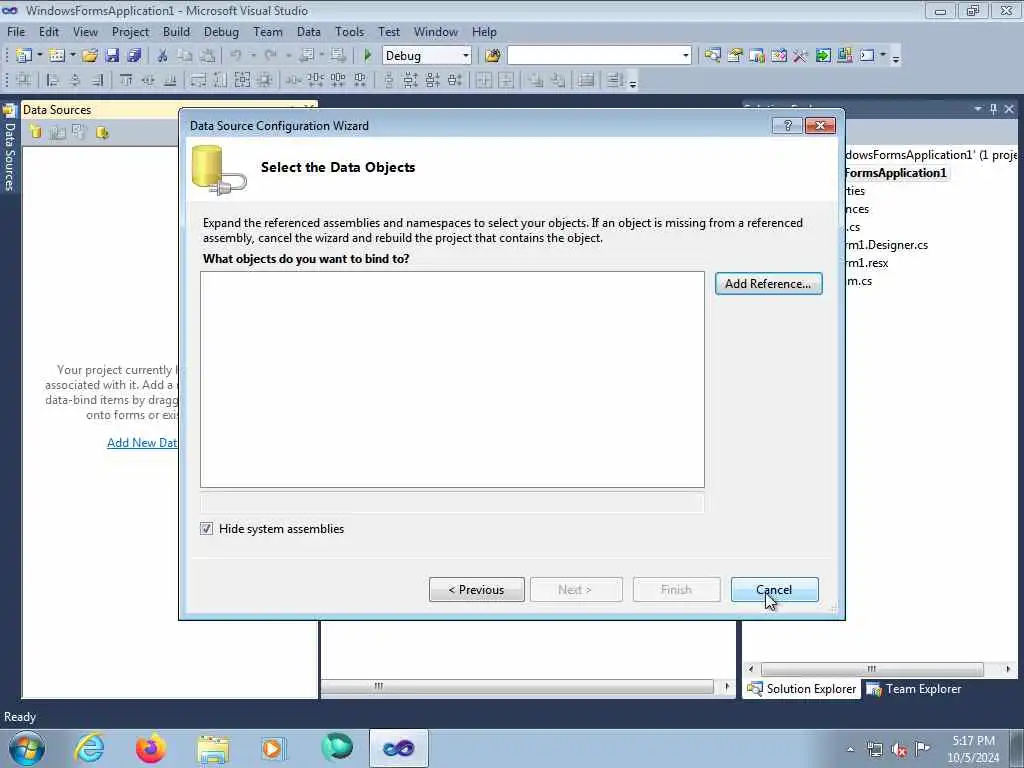
Task: Open the collapsed Data Sources side tab
Action: click(9, 148)
